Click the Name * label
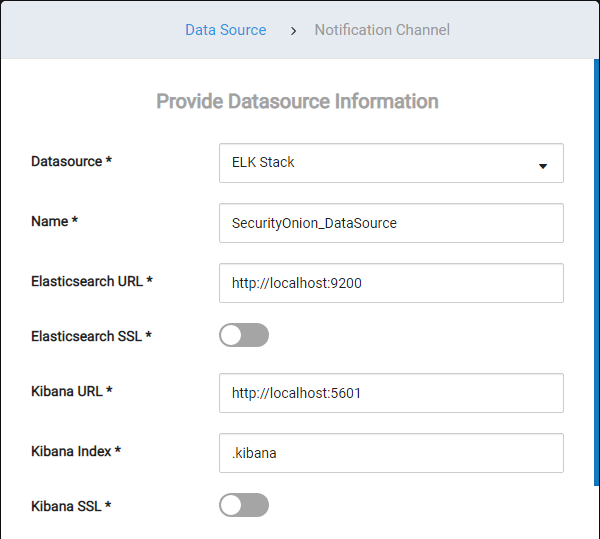The image size is (600, 539). (54, 221)
